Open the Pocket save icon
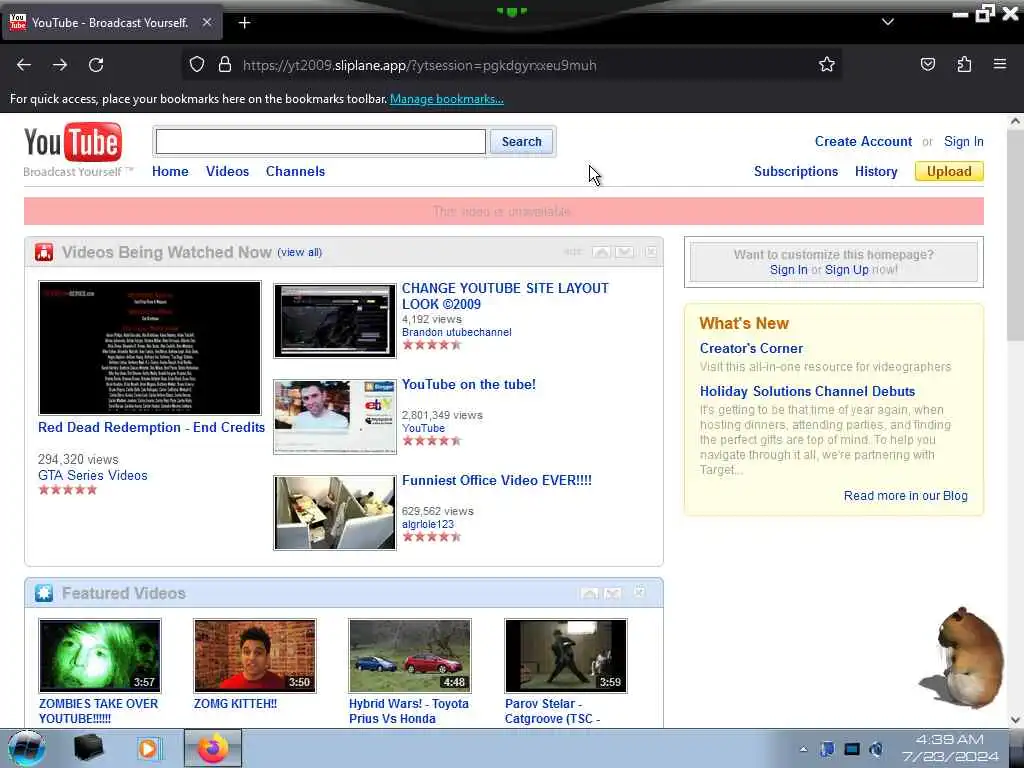The height and width of the screenshot is (768, 1024). coord(927,64)
